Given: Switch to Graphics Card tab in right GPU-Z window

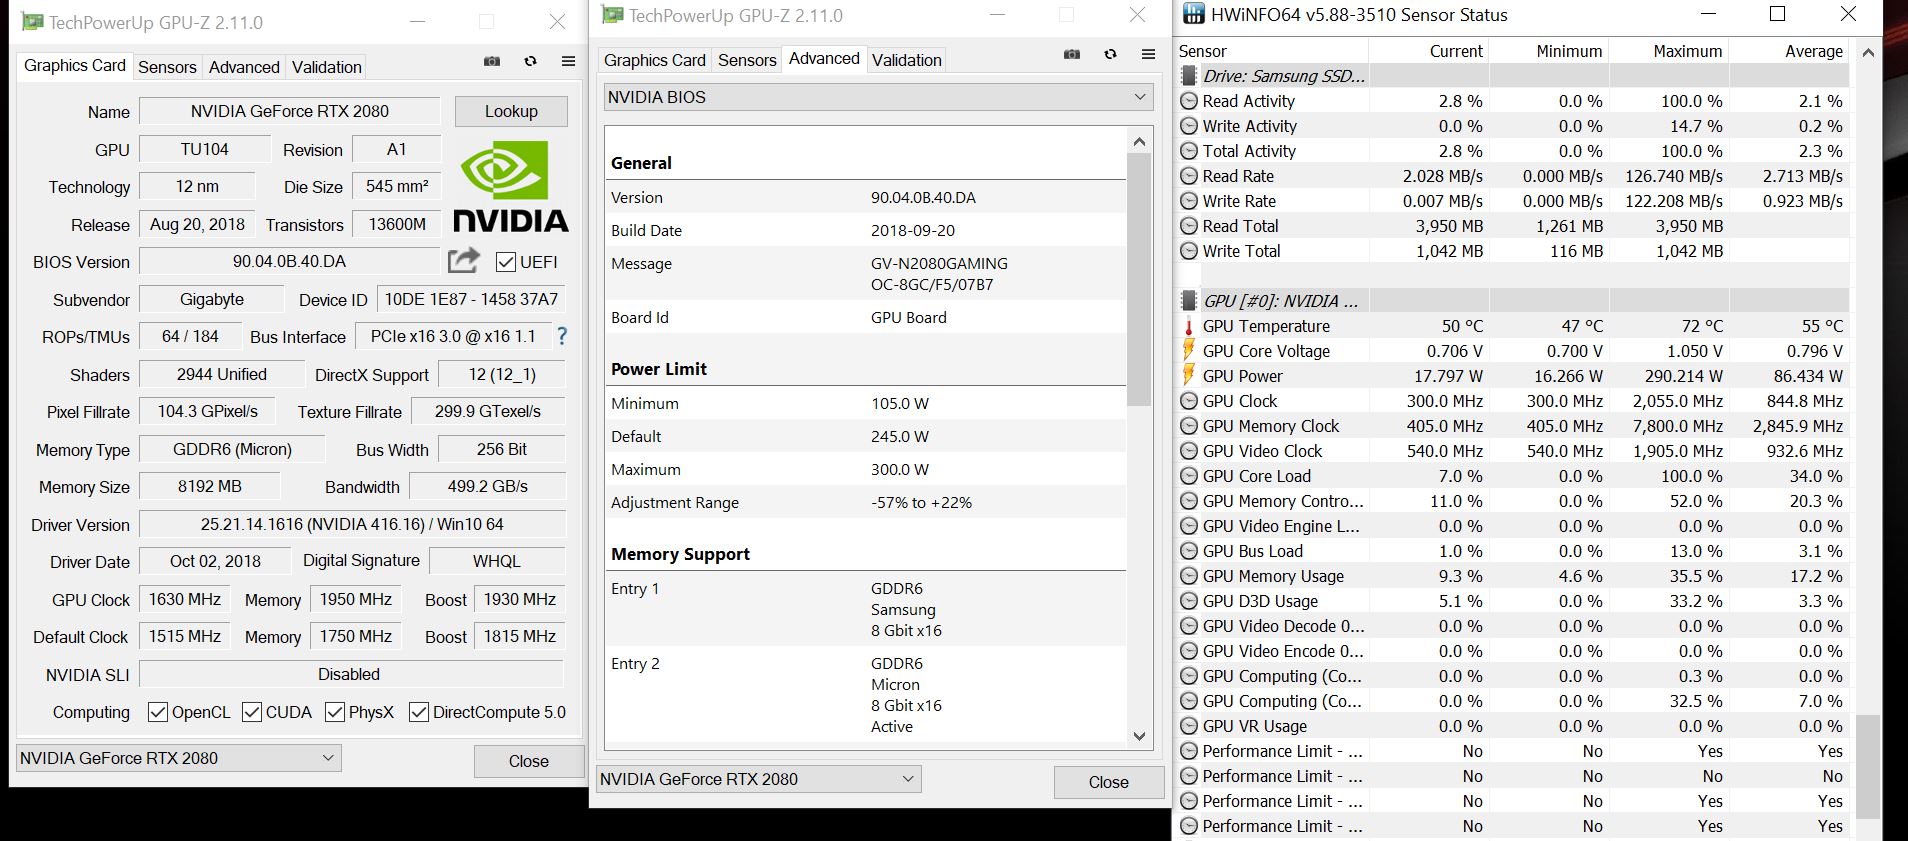Looking at the screenshot, I should click(655, 60).
